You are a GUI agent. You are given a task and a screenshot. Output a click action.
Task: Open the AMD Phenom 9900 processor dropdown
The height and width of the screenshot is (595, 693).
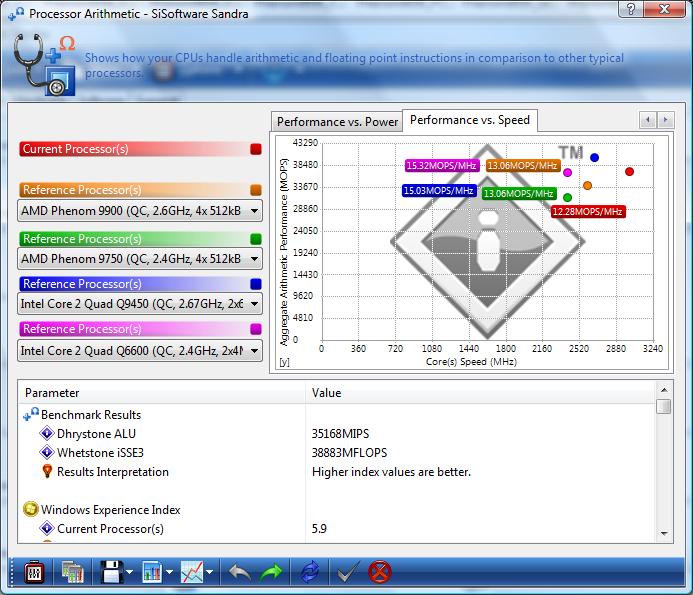point(141,211)
